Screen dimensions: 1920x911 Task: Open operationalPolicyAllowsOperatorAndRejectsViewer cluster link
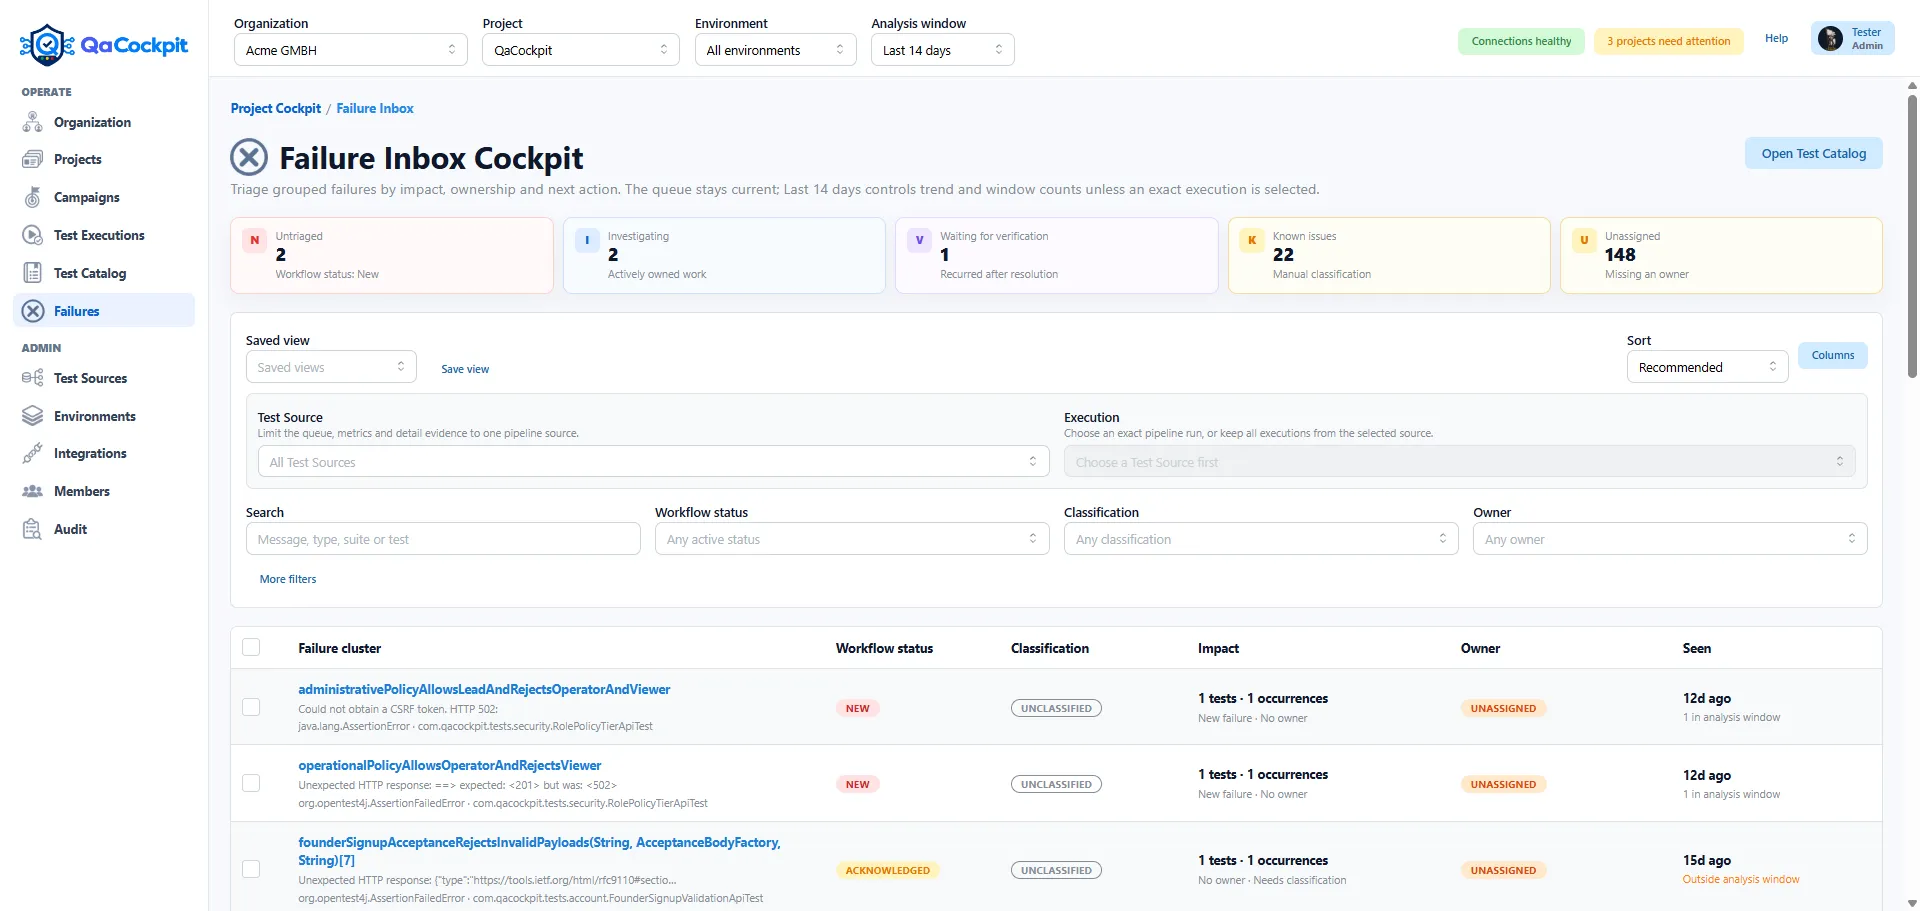450,765
